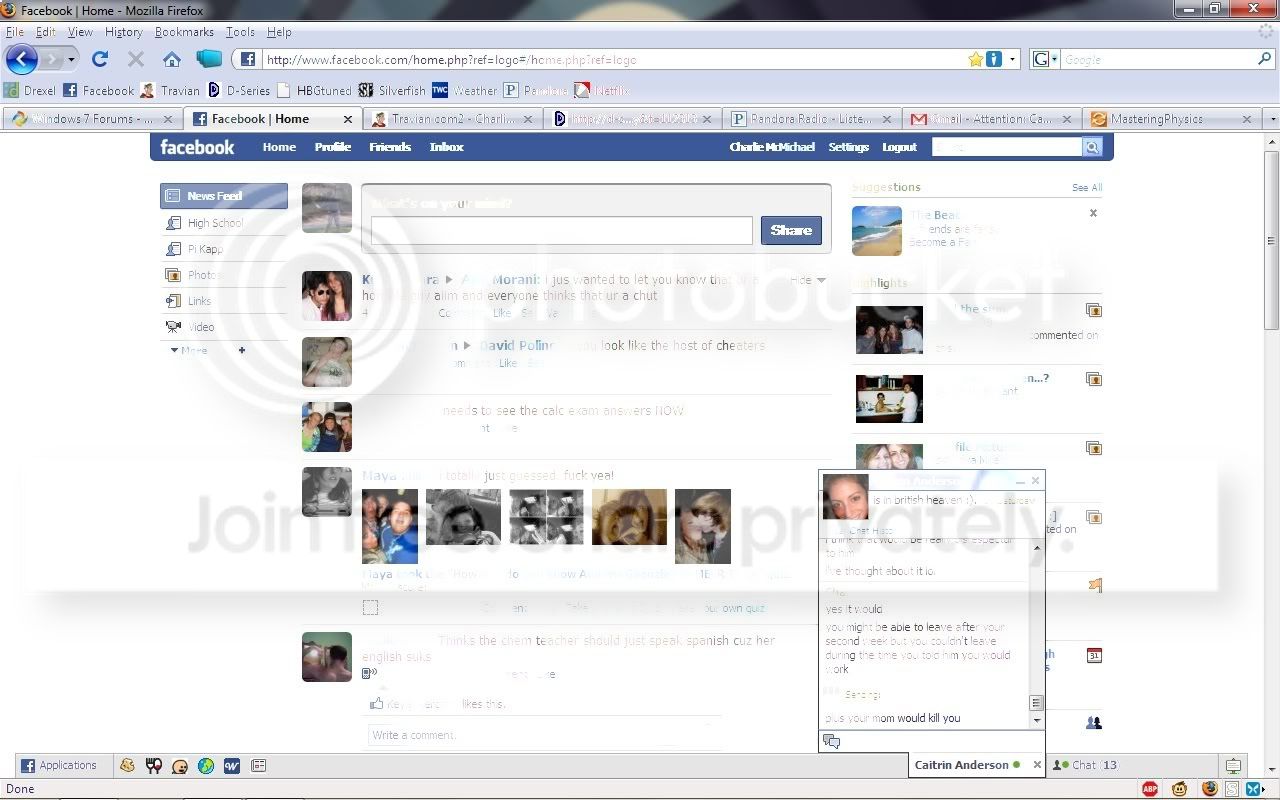The height and width of the screenshot is (800, 1280).
Task: Bookmark this page with the star icon
Action: 976,59
